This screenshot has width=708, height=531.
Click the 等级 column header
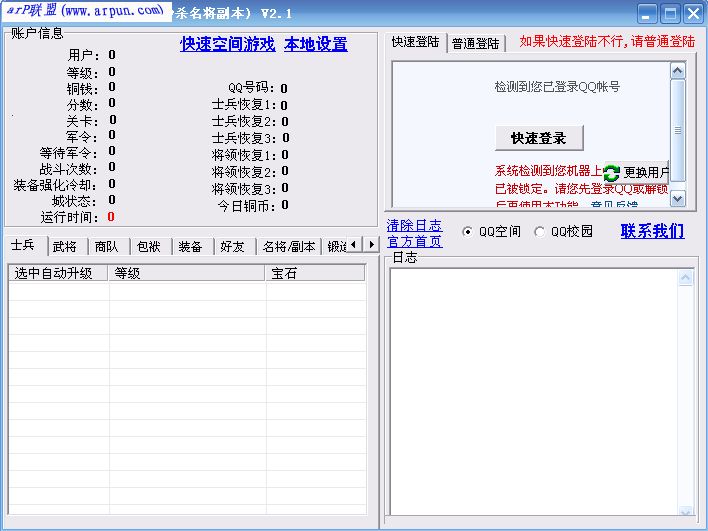[186, 273]
